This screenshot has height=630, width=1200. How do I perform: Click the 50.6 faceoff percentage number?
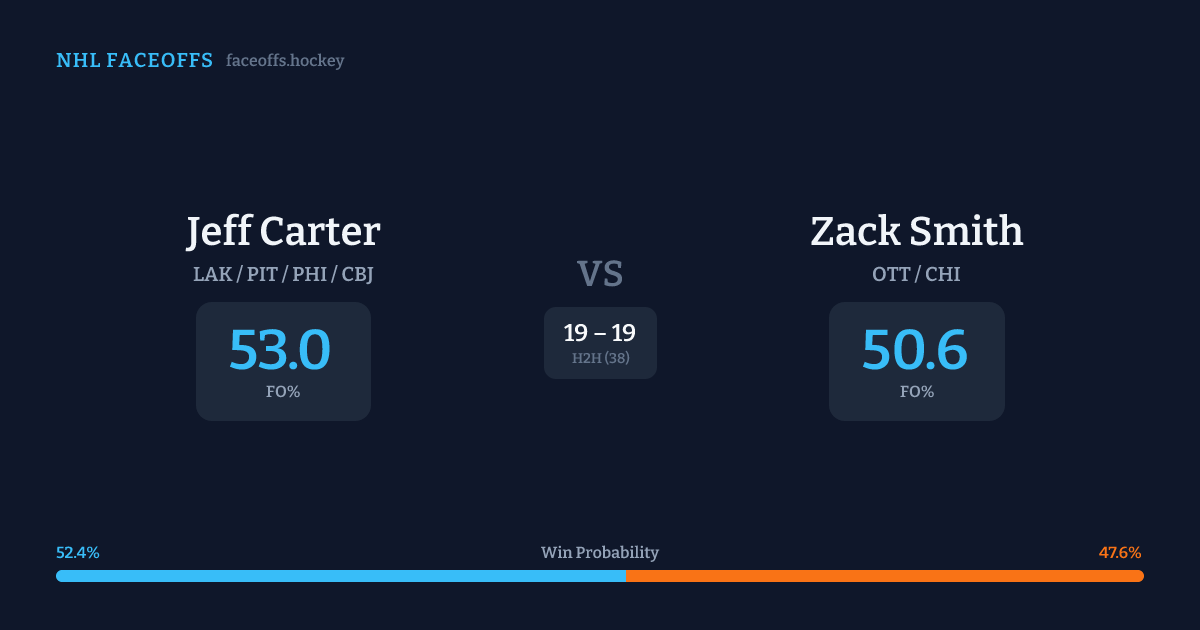(915, 350)
